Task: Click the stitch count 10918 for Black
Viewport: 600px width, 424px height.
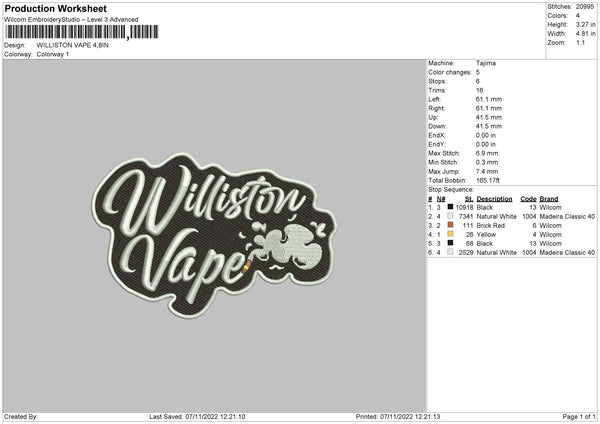Action: click(x=464, y=207)
